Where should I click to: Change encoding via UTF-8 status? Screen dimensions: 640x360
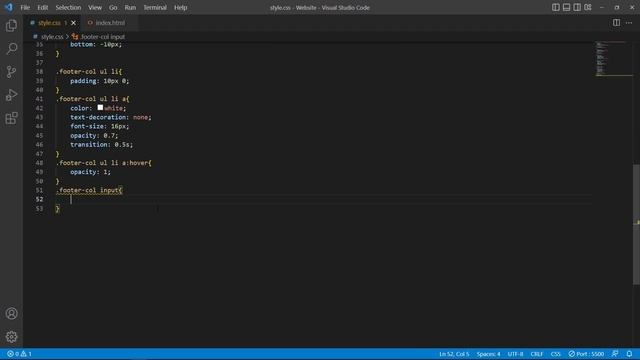pyautogui.click(x=515, y=354)
